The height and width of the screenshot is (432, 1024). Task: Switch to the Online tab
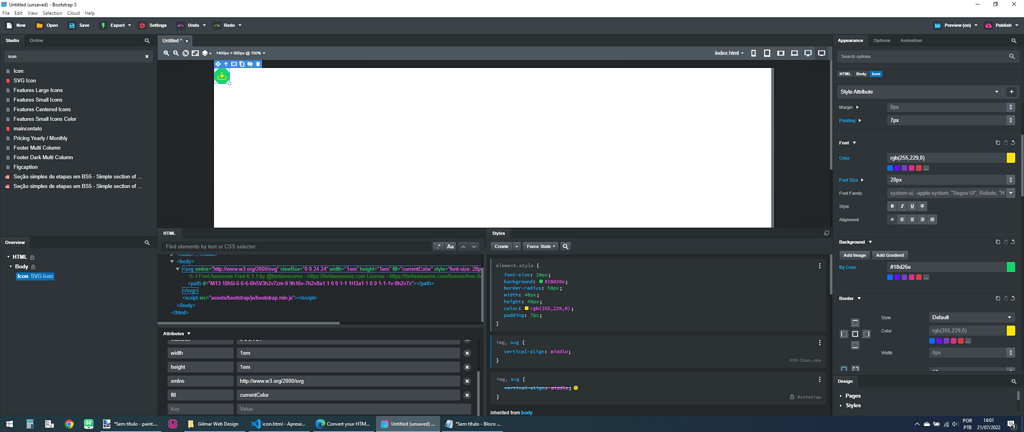[36, 40]
